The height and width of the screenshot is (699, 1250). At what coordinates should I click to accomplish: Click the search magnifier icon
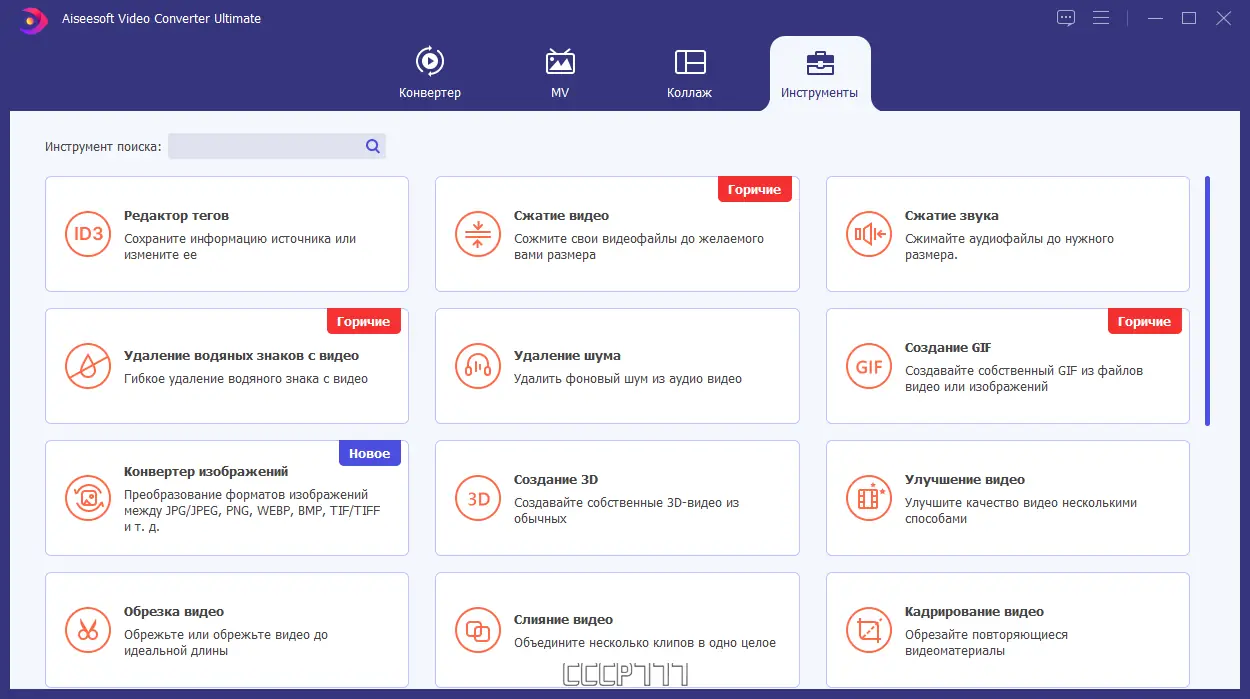point(373,146)
